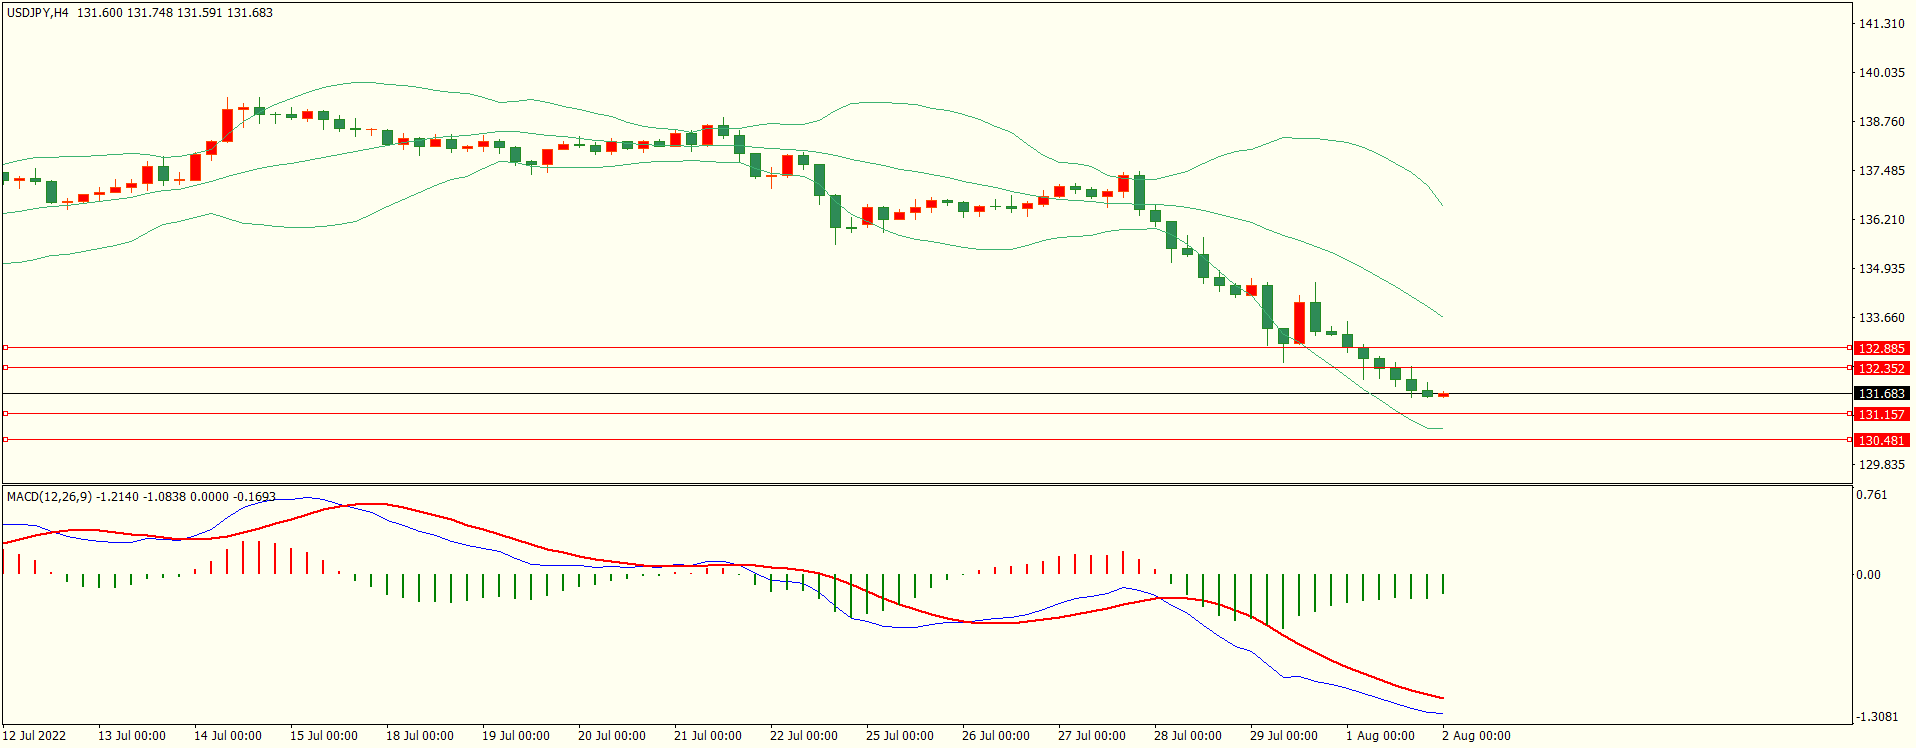Click the 141.310 price scale value

[1881, 24]
